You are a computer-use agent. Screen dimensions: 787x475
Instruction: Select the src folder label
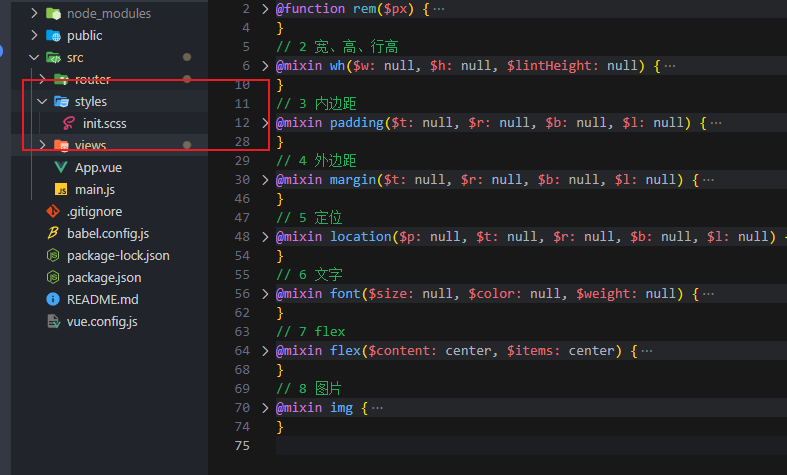[75, 58]
